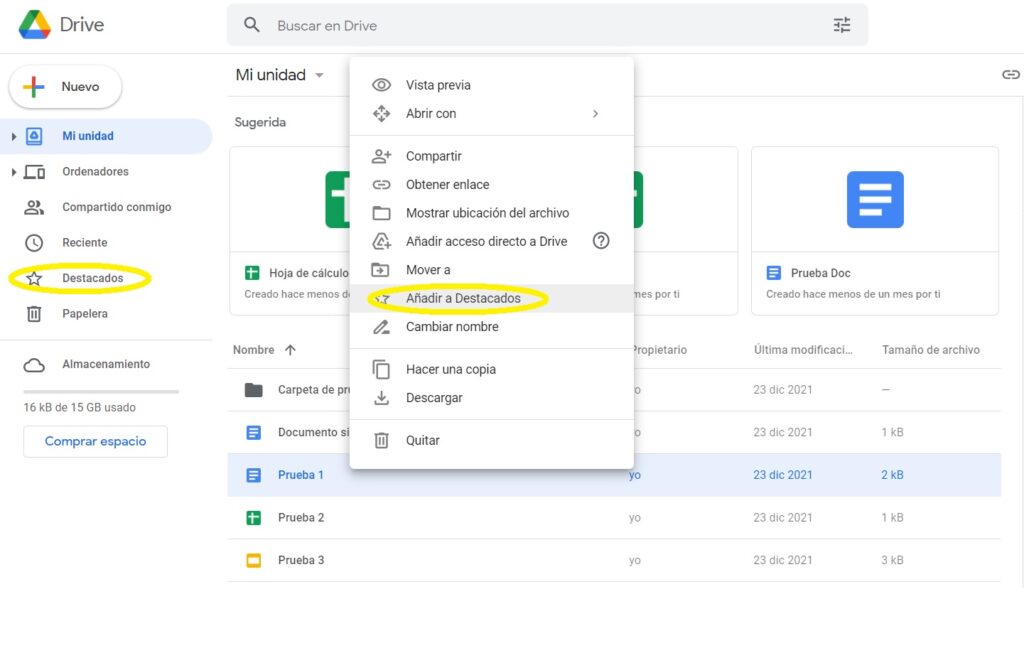The height and width of the screenshot is (648, 1024).
Task: Expand the Ordenadores tree arrow
Action: tap(14, 172)
